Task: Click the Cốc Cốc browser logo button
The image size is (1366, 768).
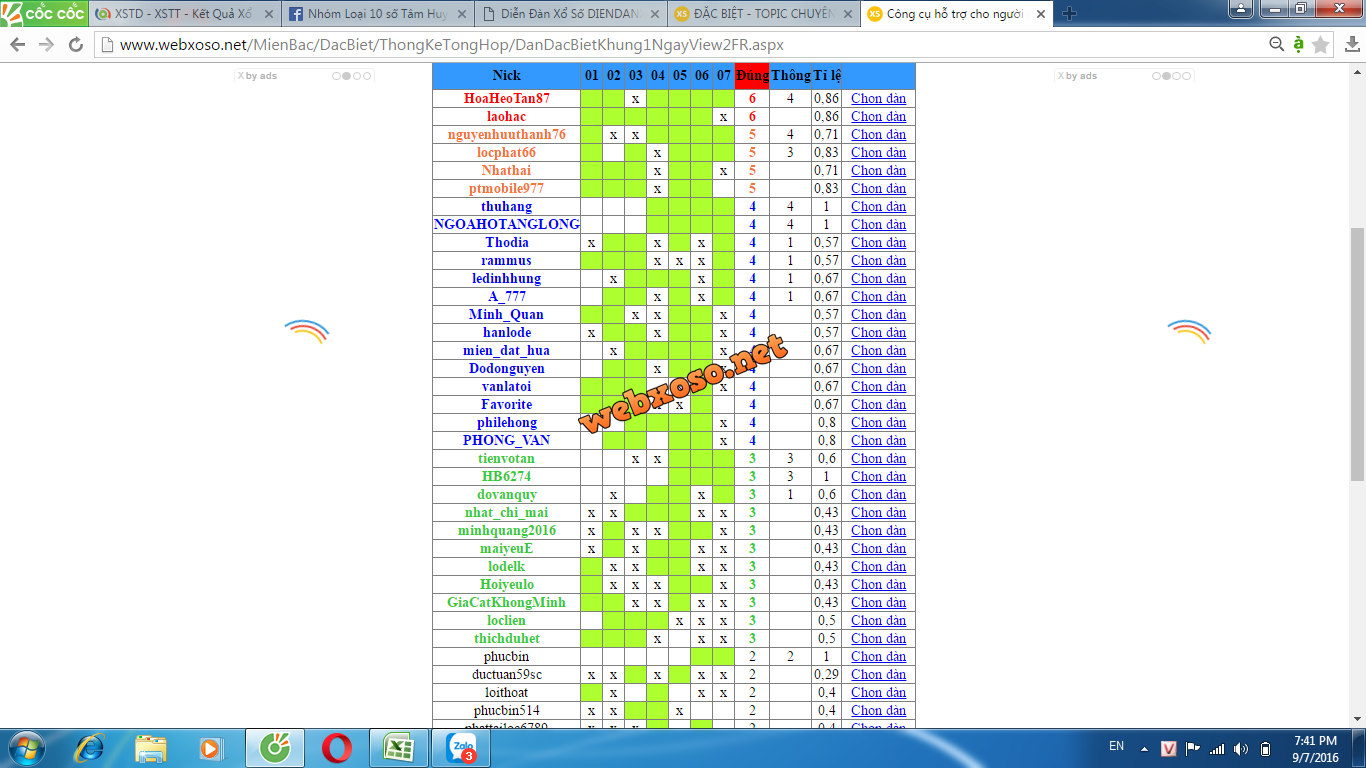Action: (x=44, y=13)
